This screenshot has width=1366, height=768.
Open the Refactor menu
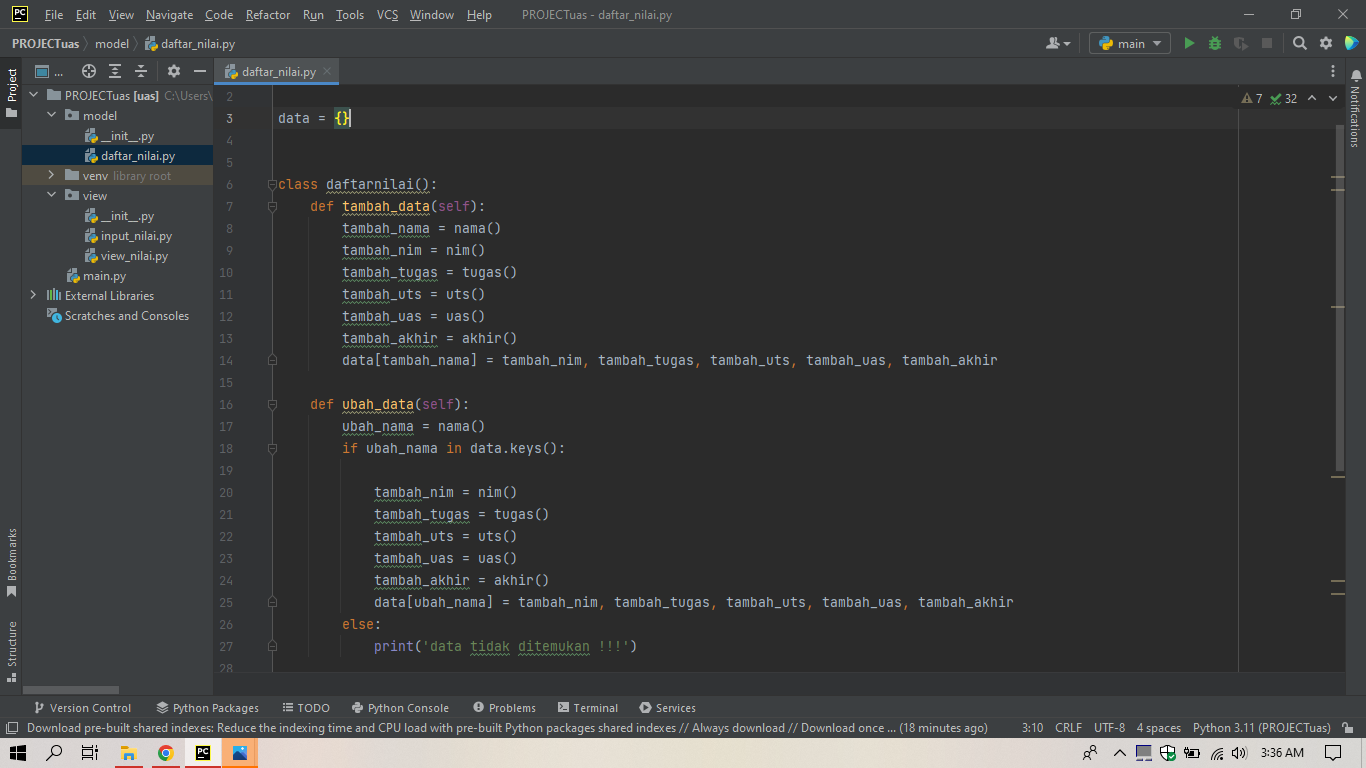tap(268, 15)
